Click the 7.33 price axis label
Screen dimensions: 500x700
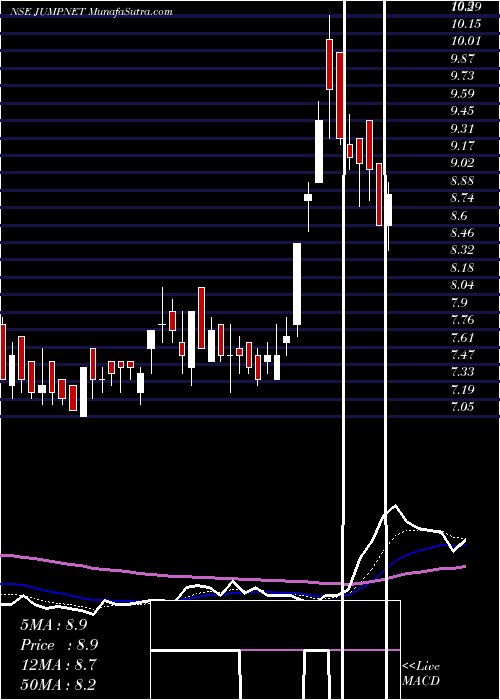(x=462, y=372)
